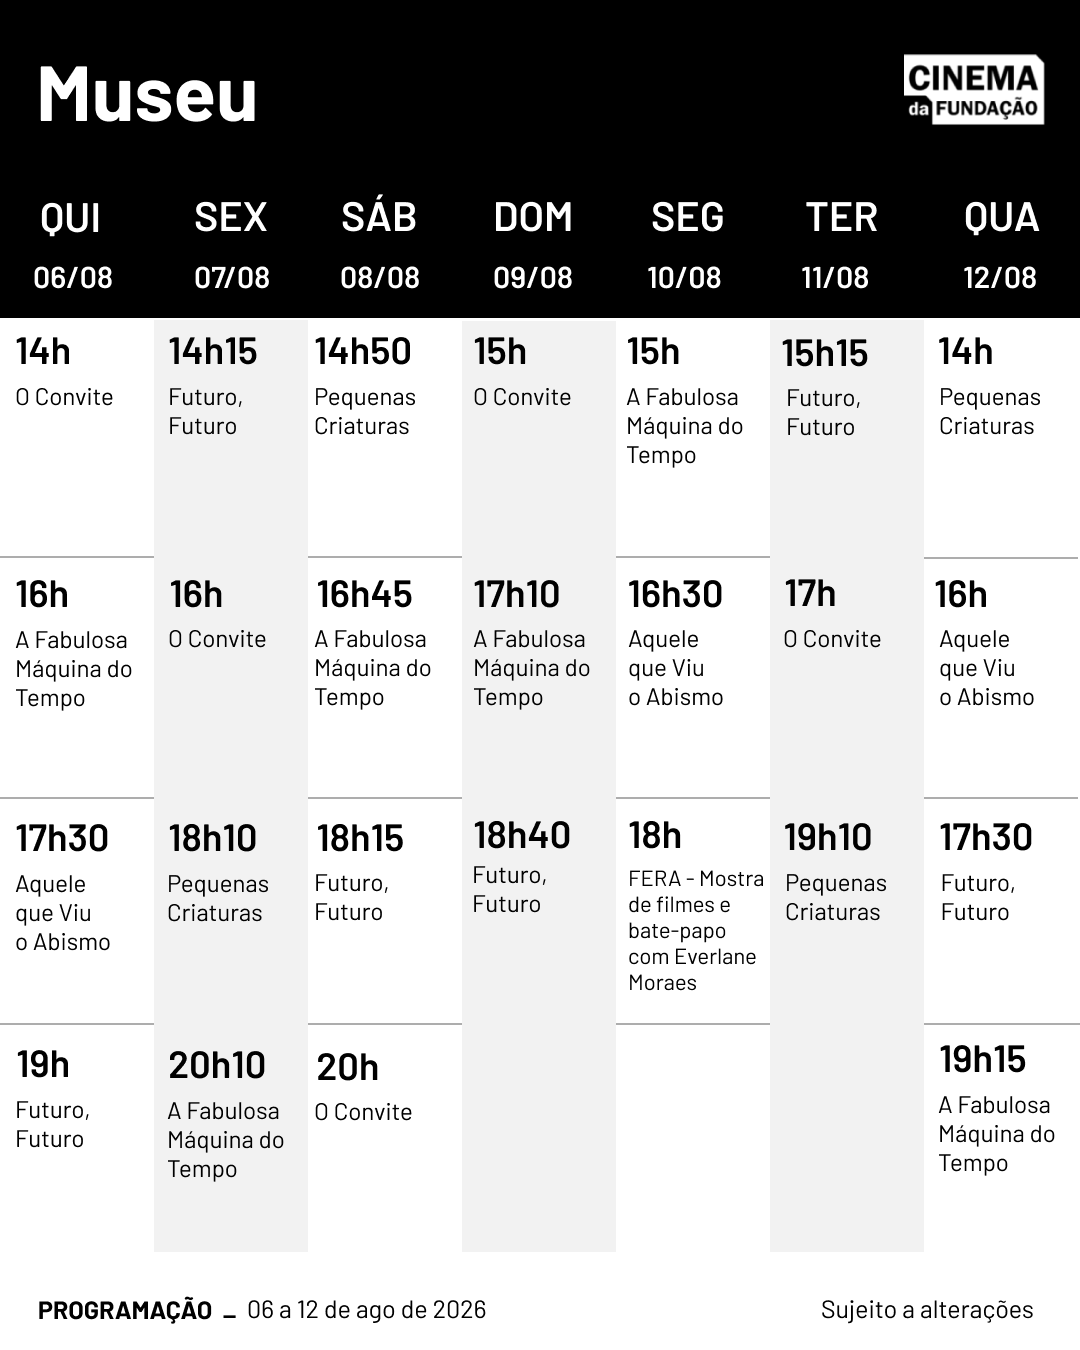The width and height of the screenshot is (1080, 1350).
Task: Click the Museu title
Action: click(x=148, y=94)
